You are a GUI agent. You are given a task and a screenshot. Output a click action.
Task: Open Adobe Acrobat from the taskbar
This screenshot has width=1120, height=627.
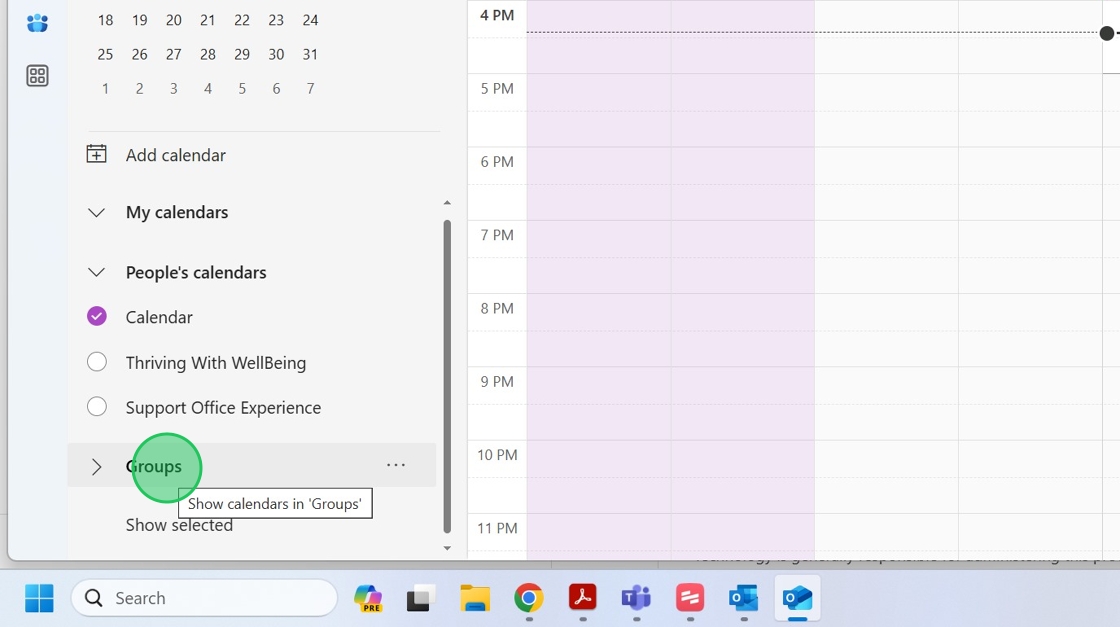583,598
